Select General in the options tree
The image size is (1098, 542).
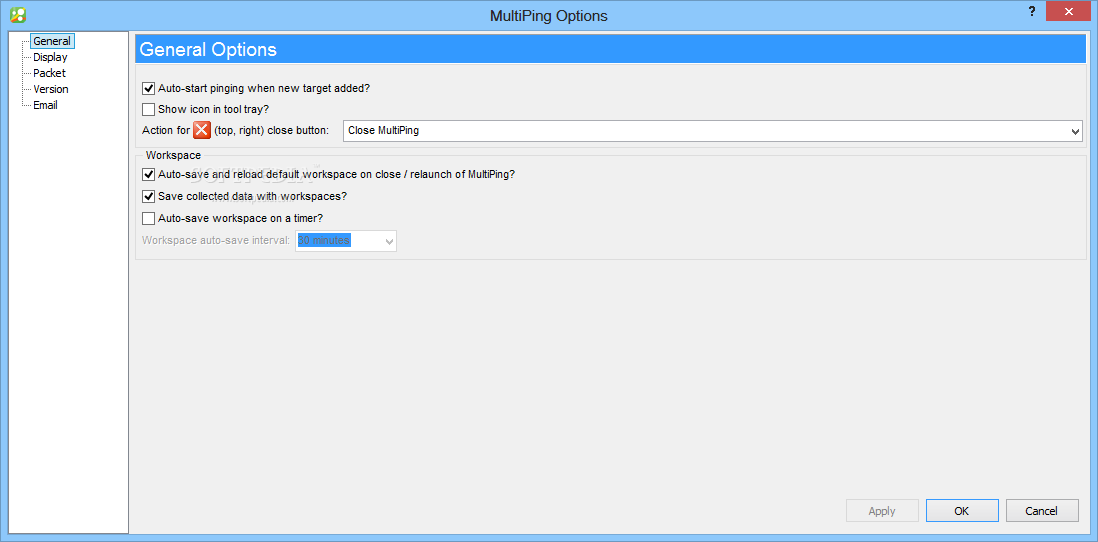point(52,41)
